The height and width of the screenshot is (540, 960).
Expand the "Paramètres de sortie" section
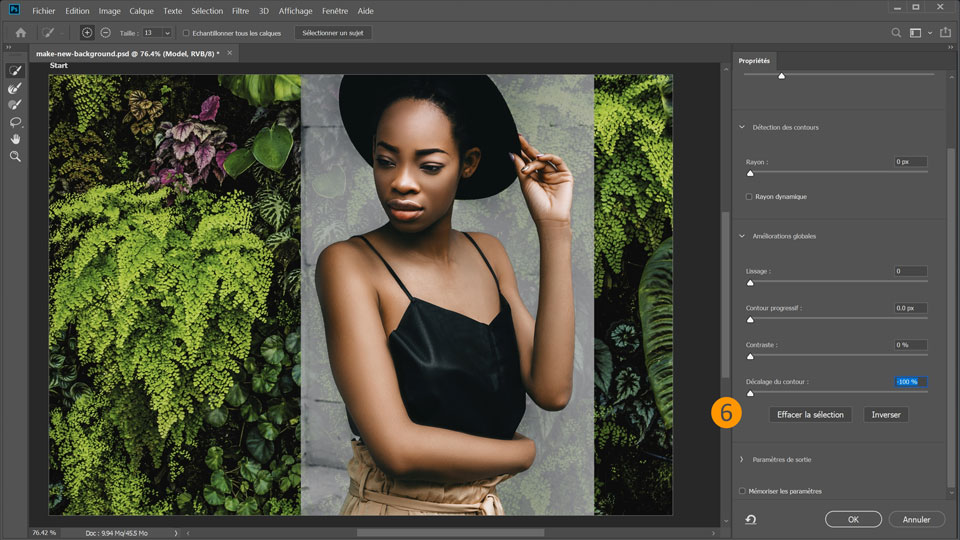tap(741, 459)
